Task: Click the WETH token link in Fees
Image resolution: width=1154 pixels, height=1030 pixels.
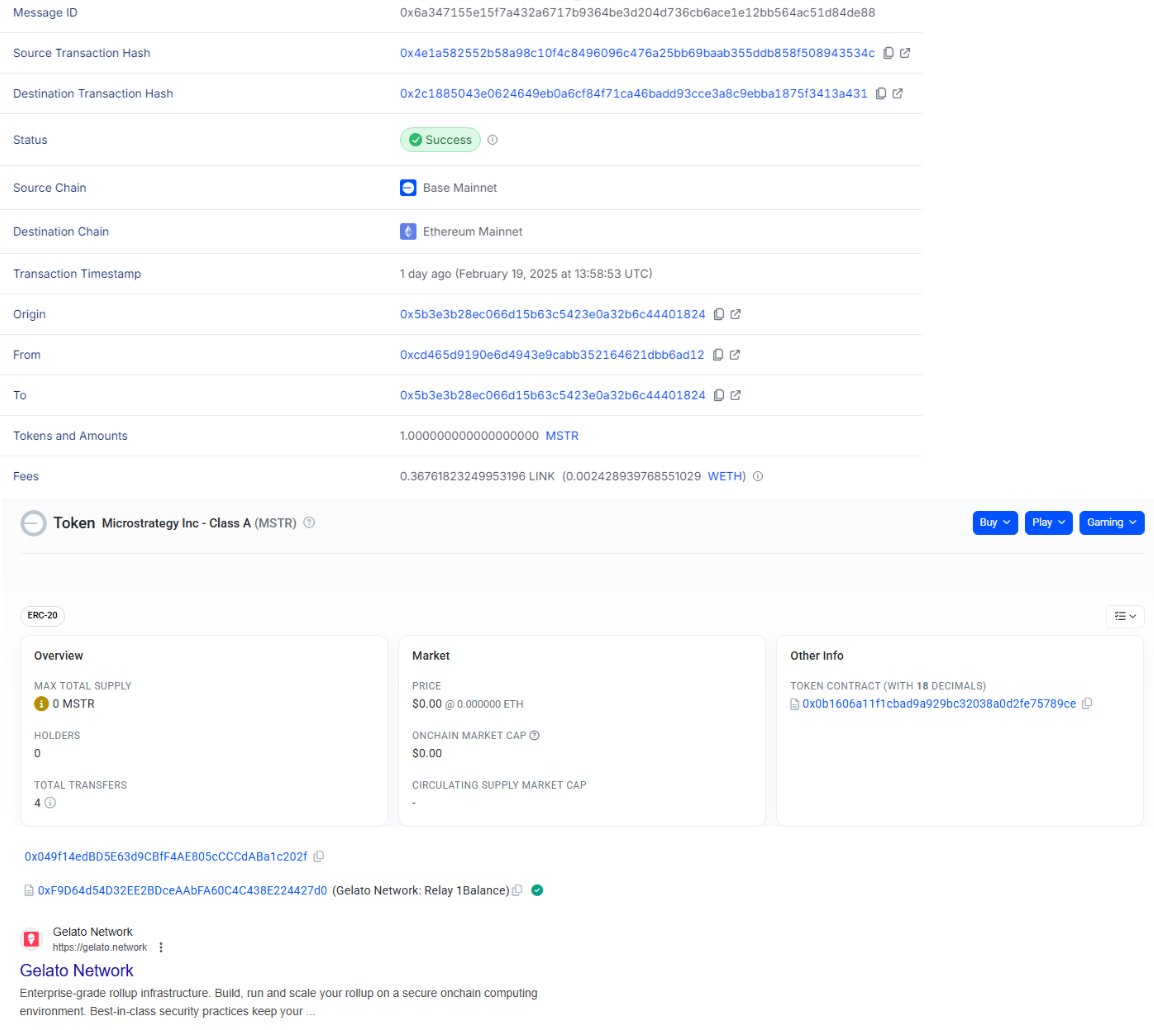Action: [x=725, y=476]
